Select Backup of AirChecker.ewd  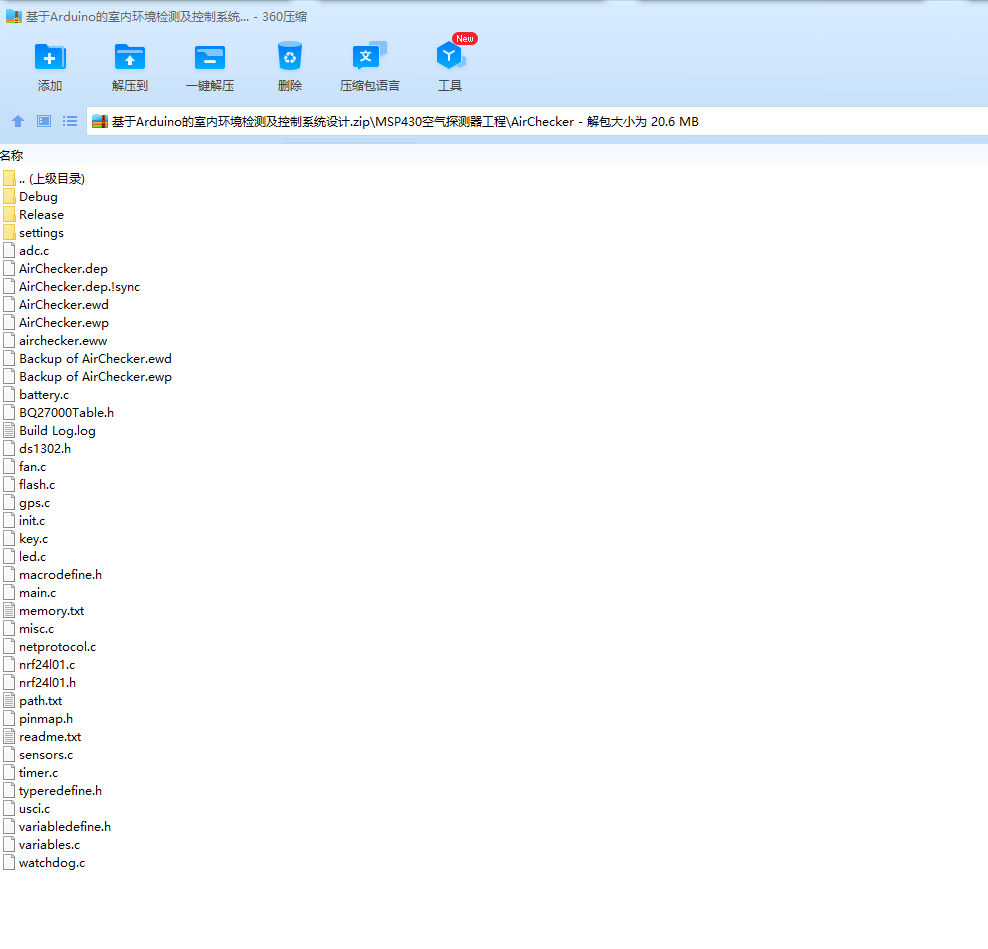click(88, 359)
